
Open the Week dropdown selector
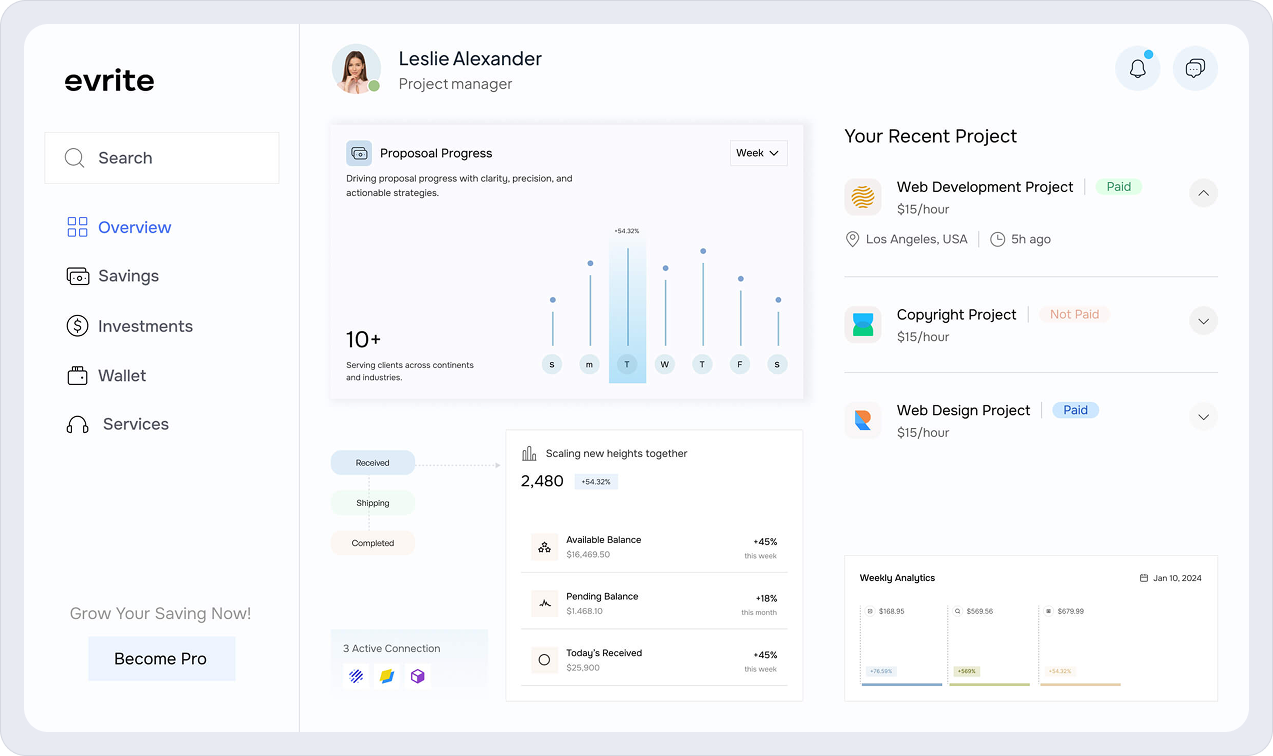[758, 153]
